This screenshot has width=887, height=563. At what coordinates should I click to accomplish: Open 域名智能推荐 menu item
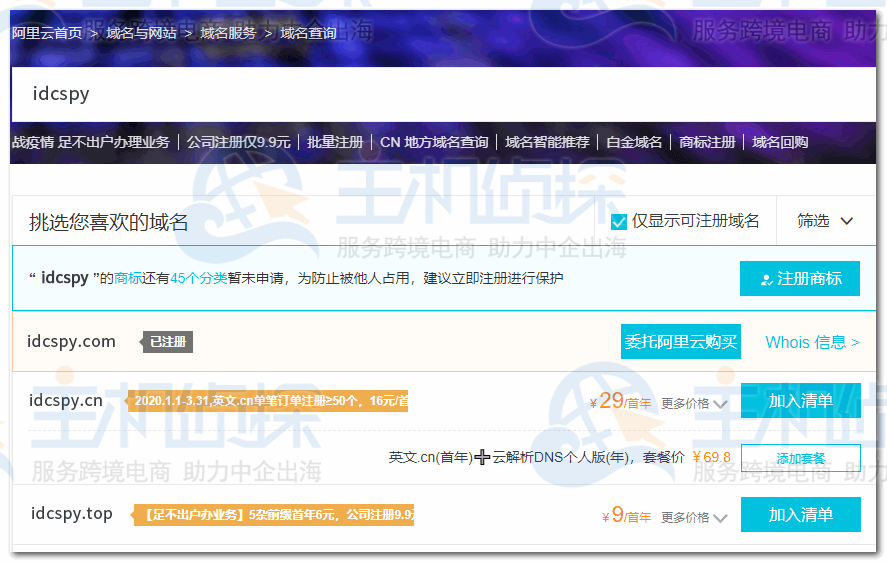[x=547, y=142]
